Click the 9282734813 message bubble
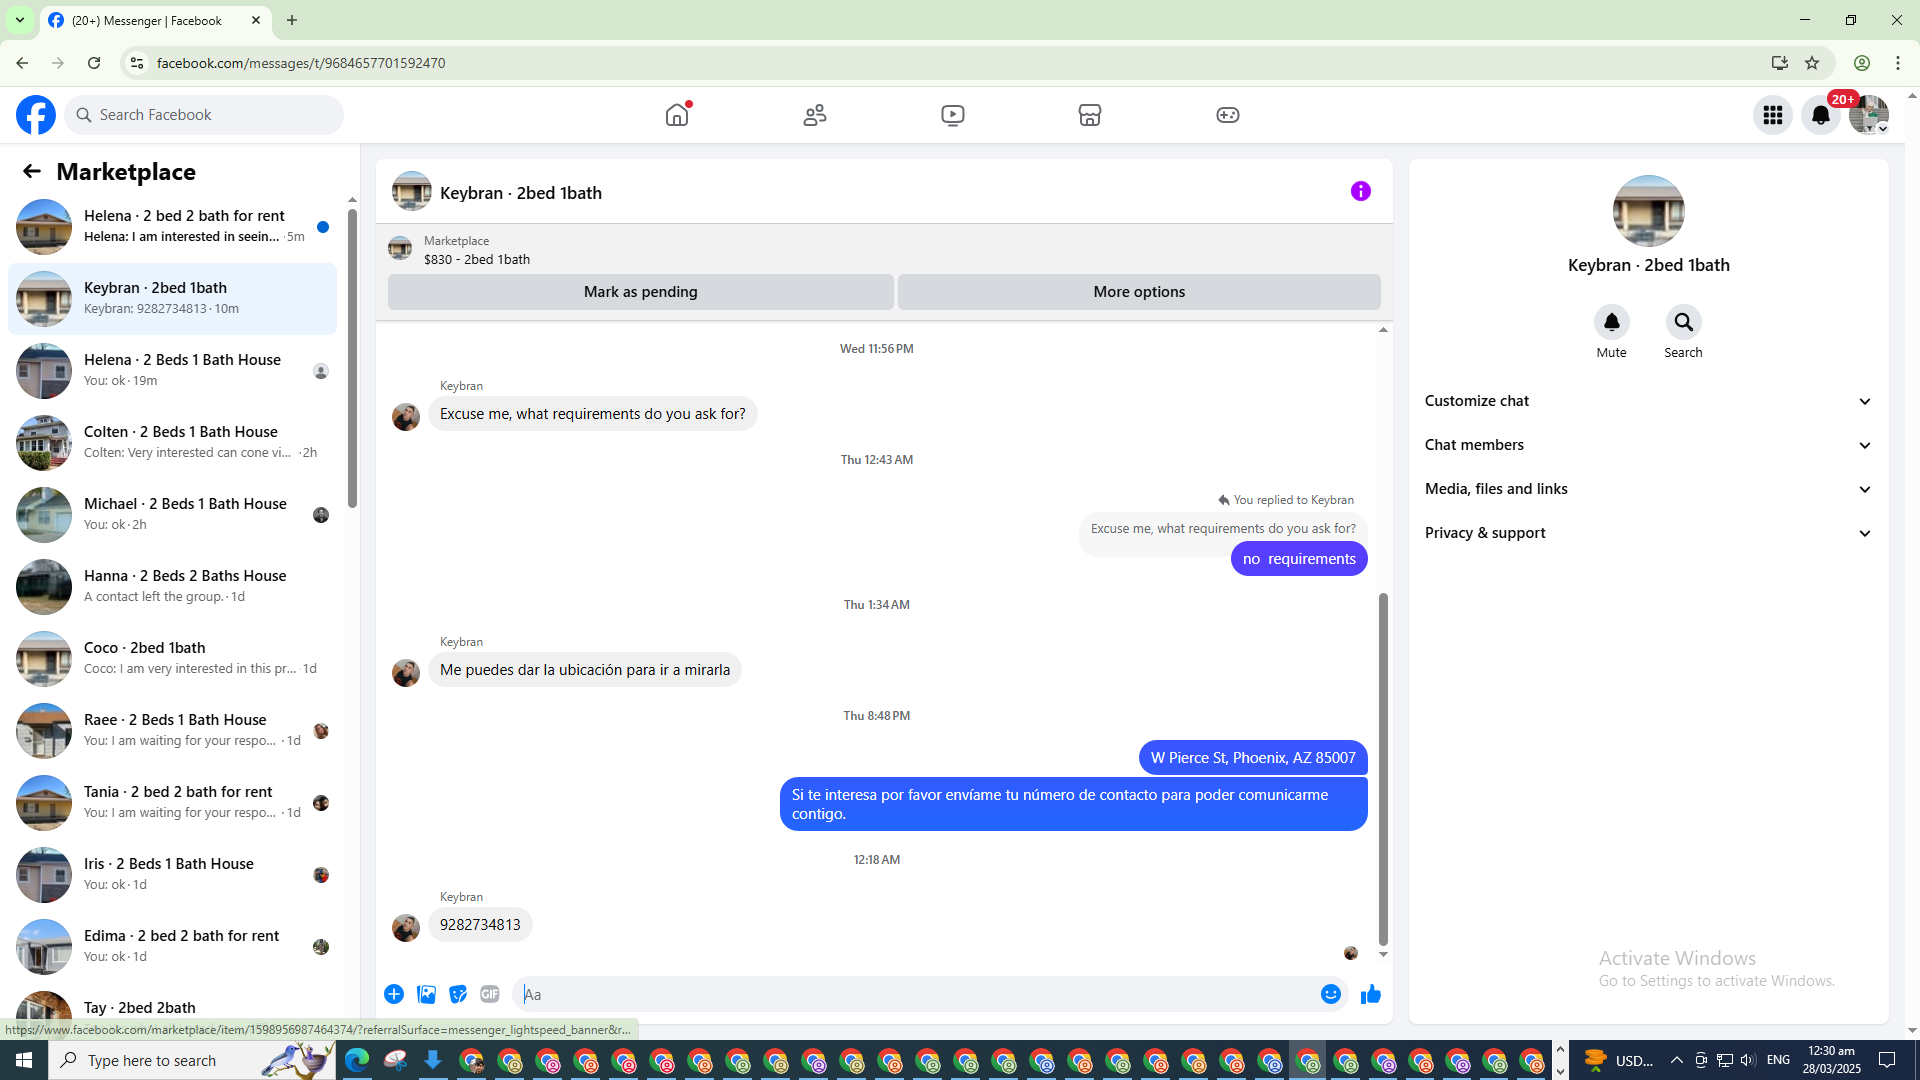The width and height of the screenshot is (1920, 1080). (x=480, y=925)
